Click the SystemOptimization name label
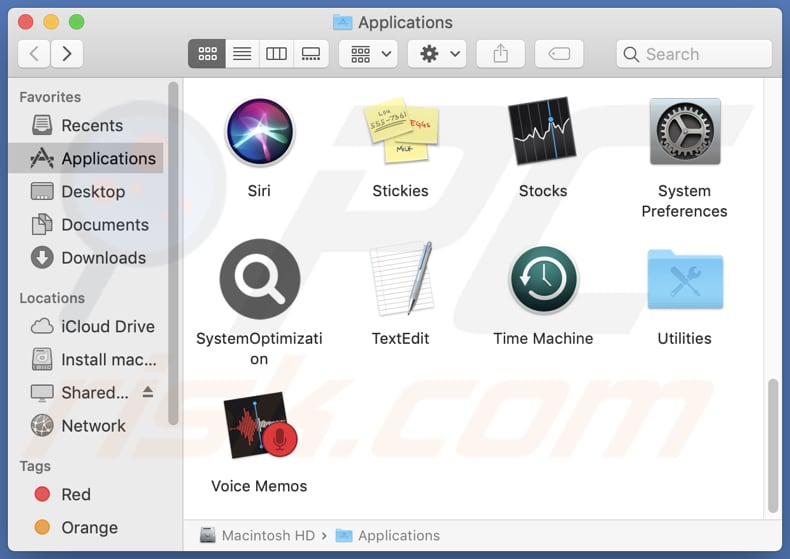 tap(259, 348)
